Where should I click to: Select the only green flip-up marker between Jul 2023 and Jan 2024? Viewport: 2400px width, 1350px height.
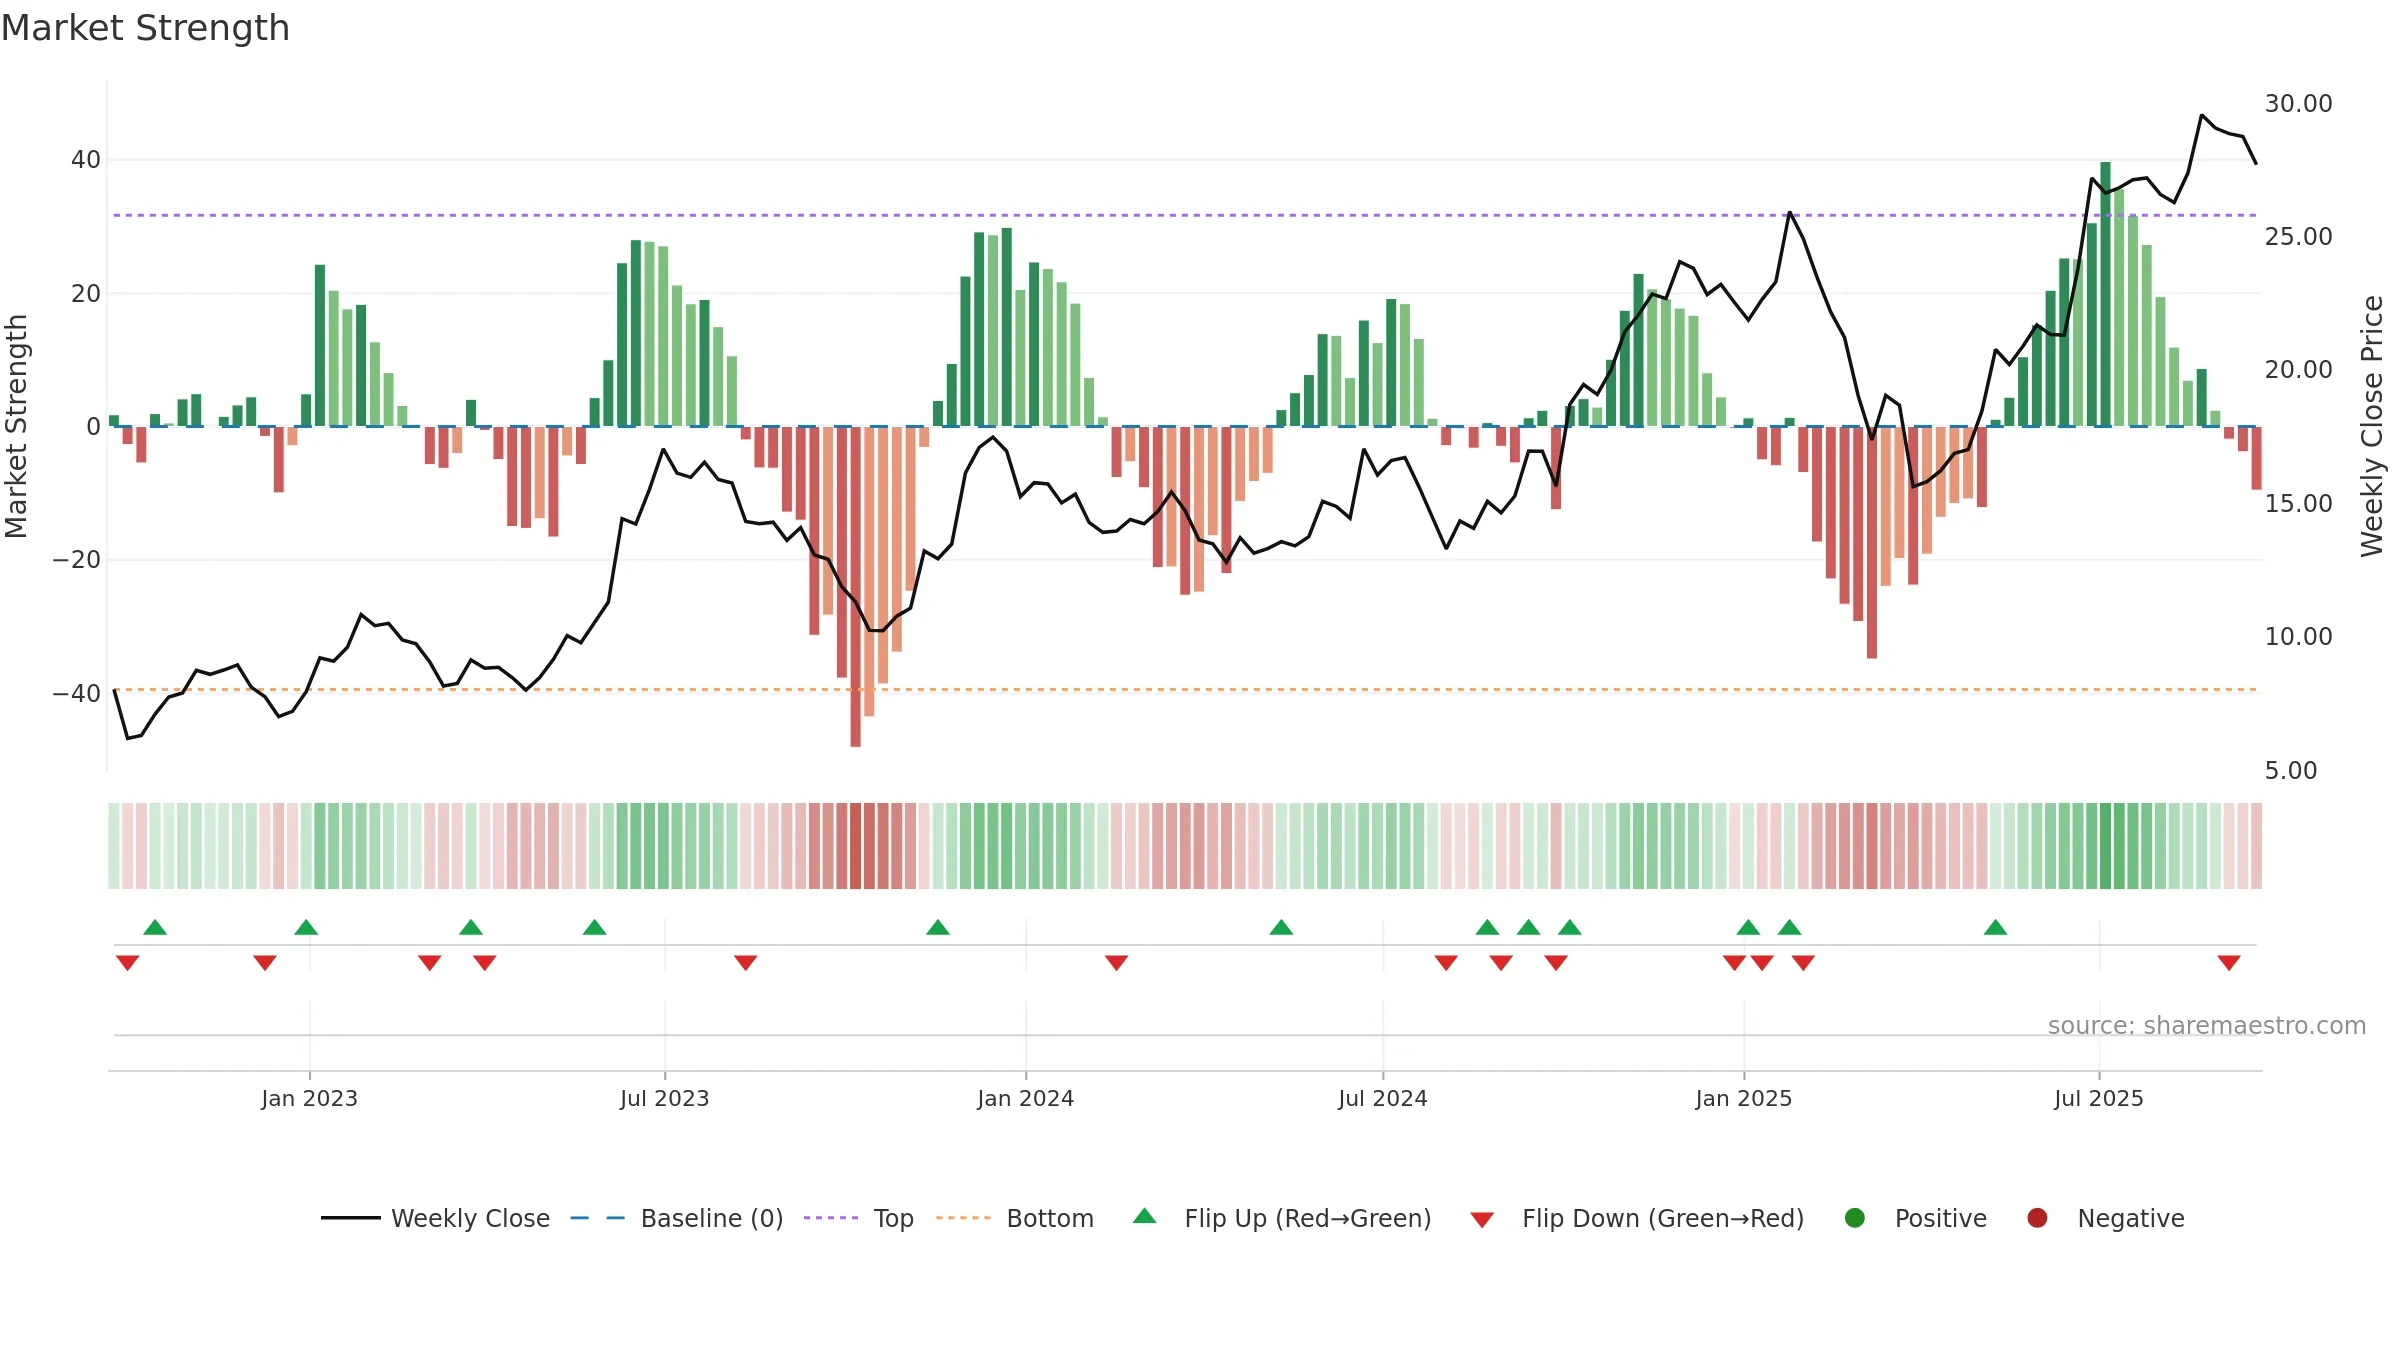937,927
